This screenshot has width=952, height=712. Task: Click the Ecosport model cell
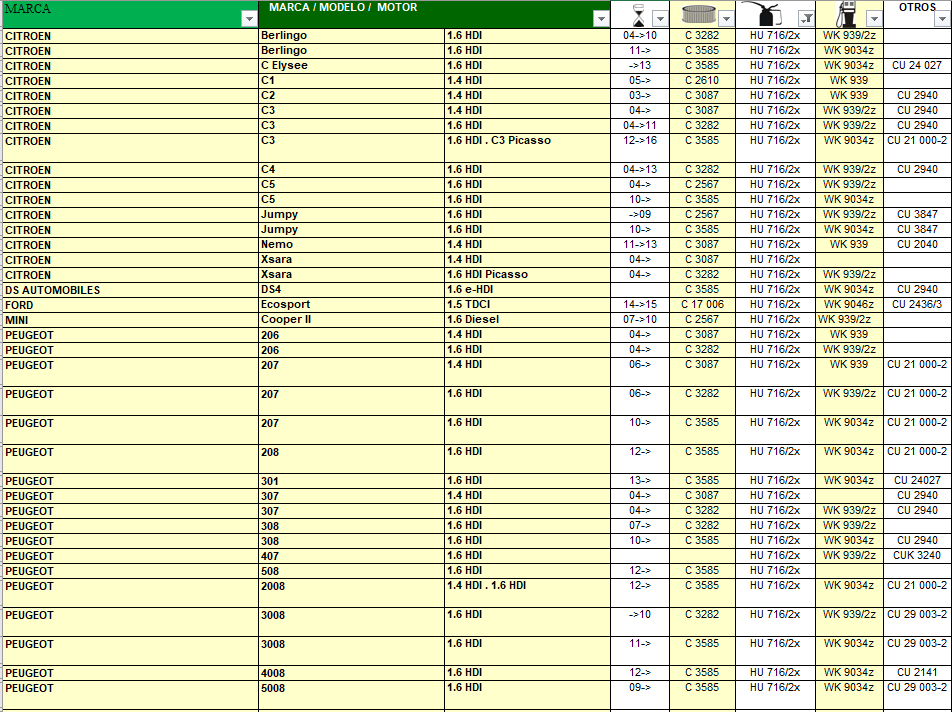pos(351,305)
